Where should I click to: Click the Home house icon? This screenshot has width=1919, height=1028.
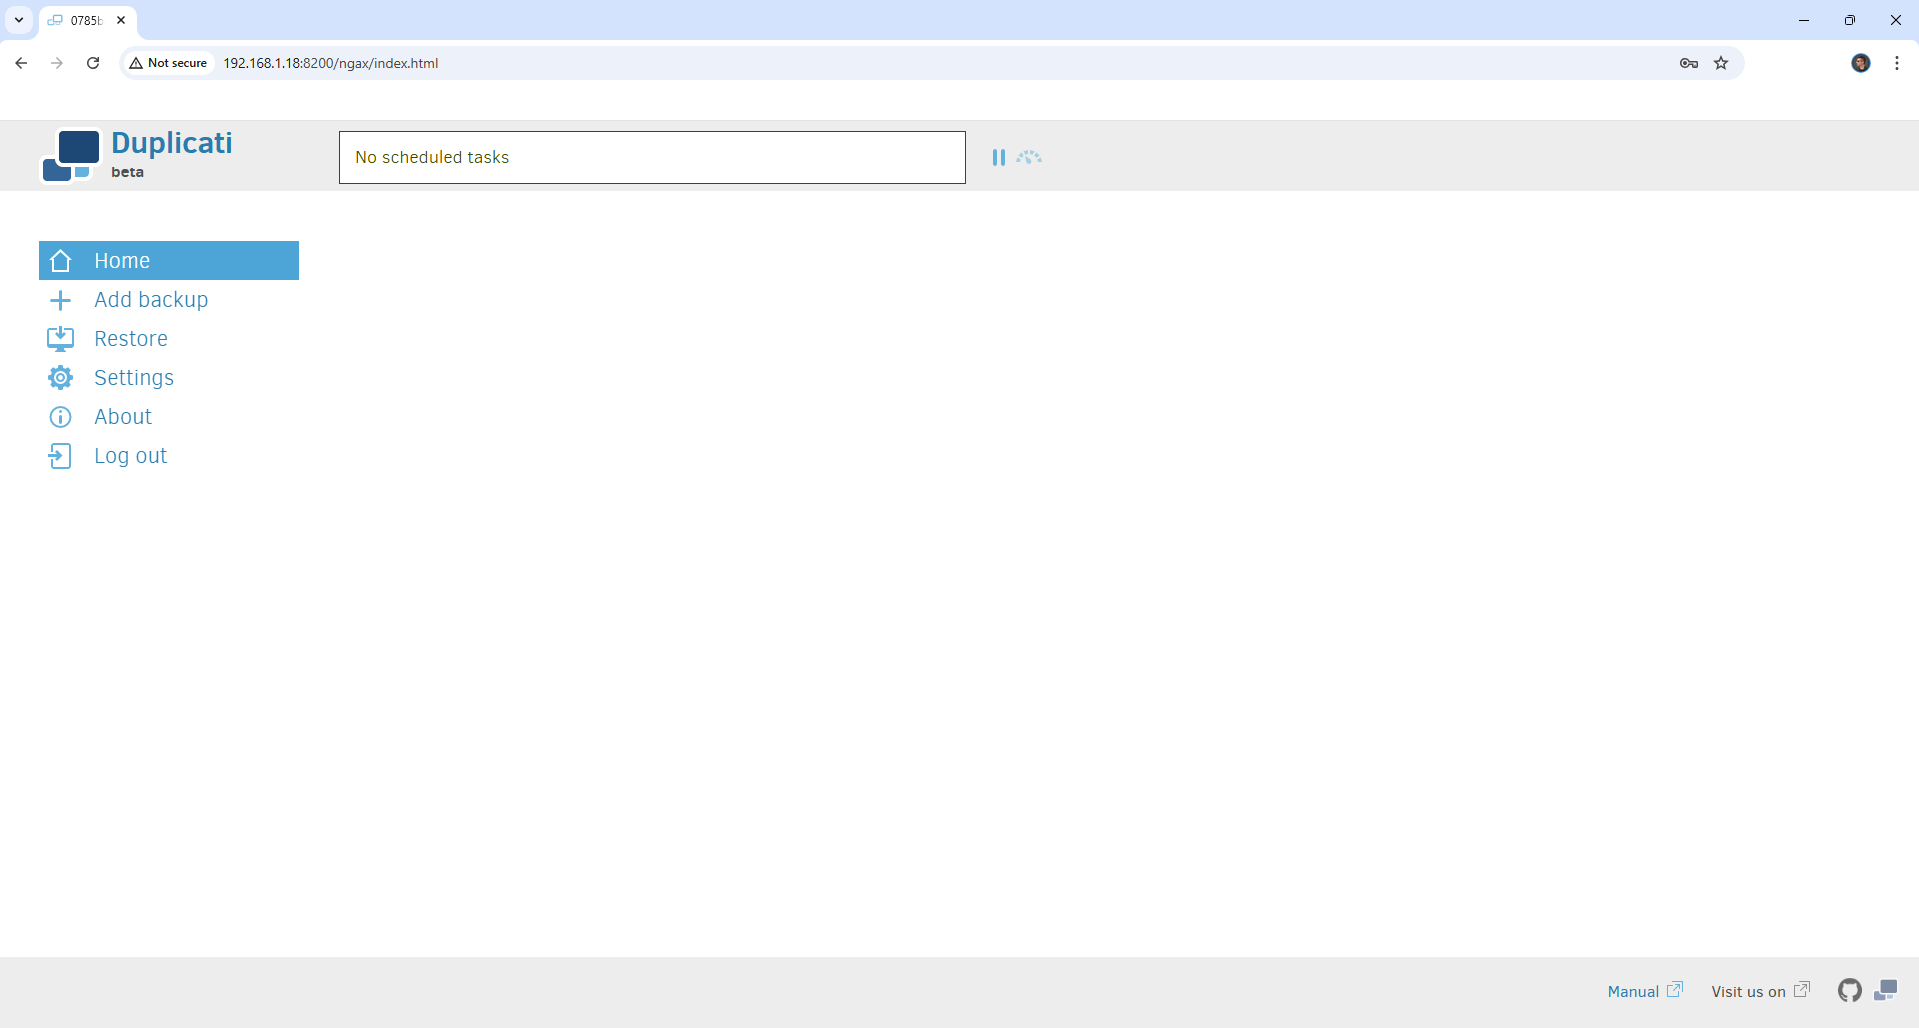(61, 260)
